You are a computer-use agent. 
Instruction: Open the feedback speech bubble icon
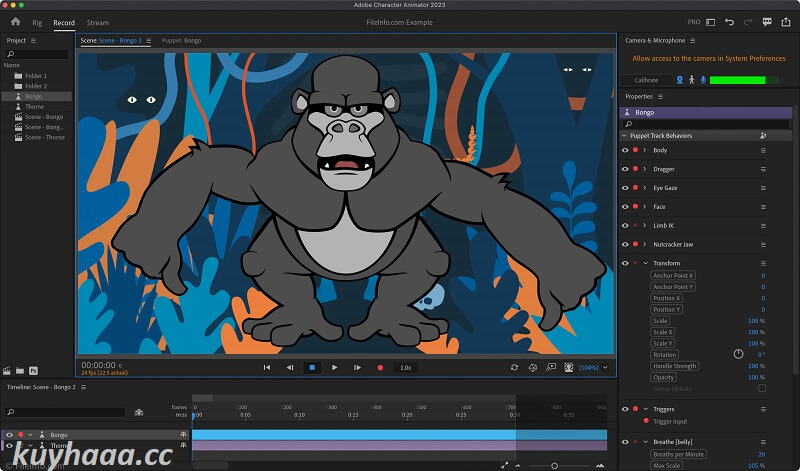click(x=767, y=22)
